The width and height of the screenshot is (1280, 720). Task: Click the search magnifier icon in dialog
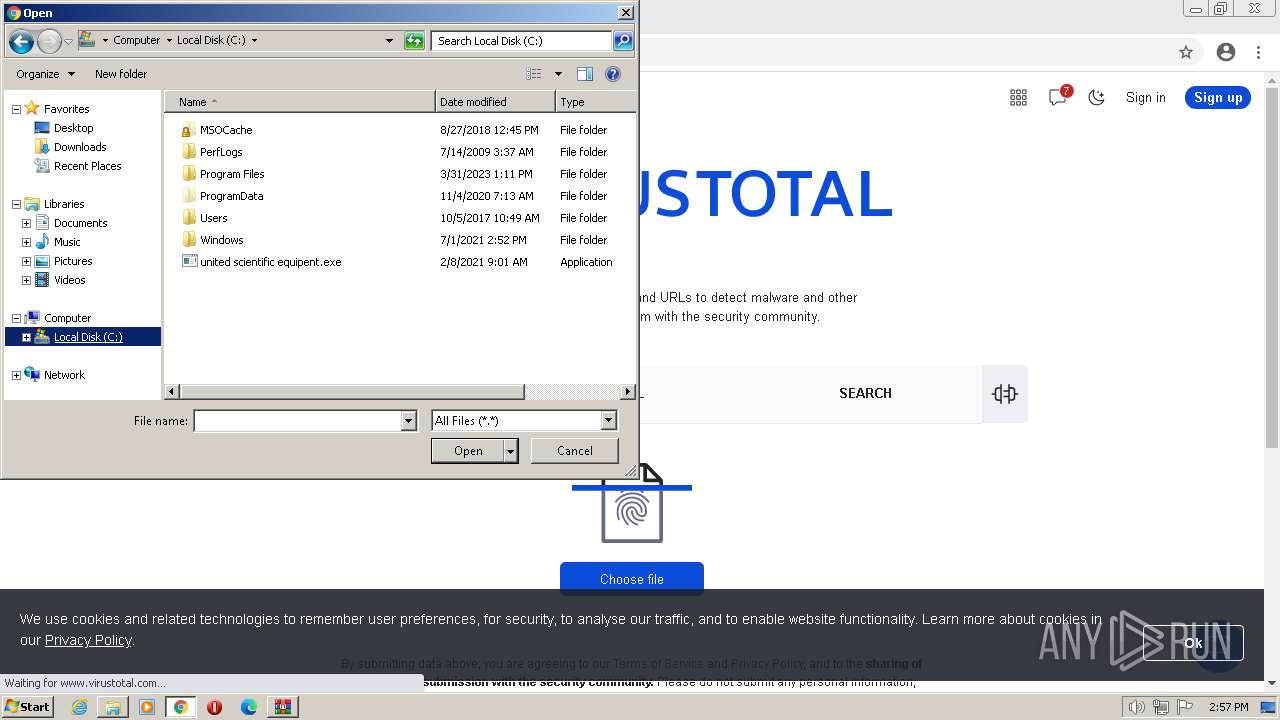623,41
